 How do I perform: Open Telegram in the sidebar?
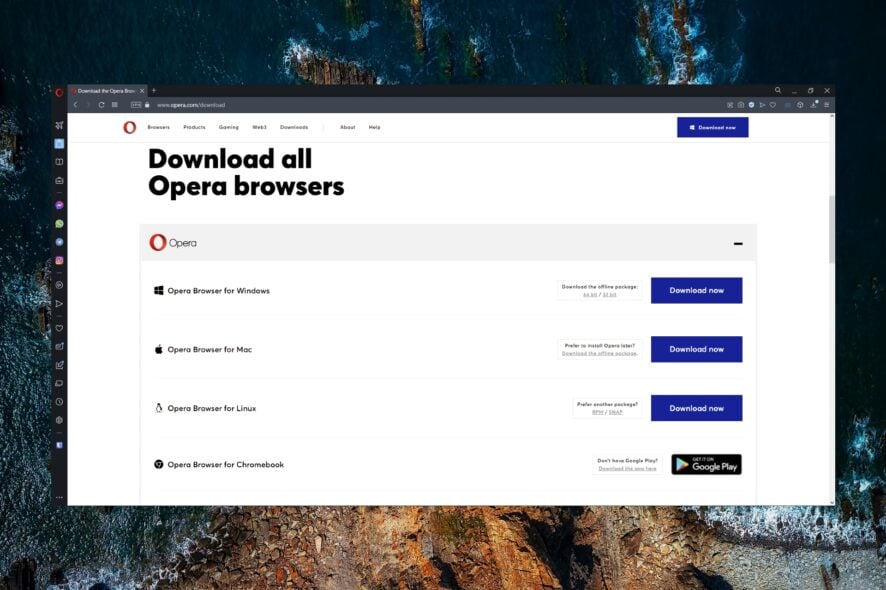pos(59,242)
